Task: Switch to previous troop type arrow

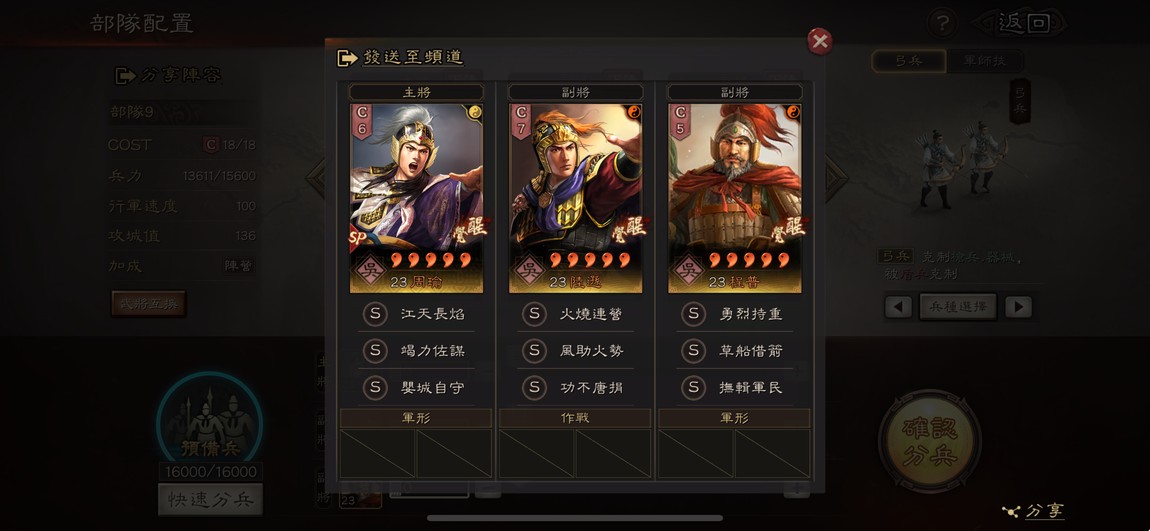Action: click(x=898, y=307)
